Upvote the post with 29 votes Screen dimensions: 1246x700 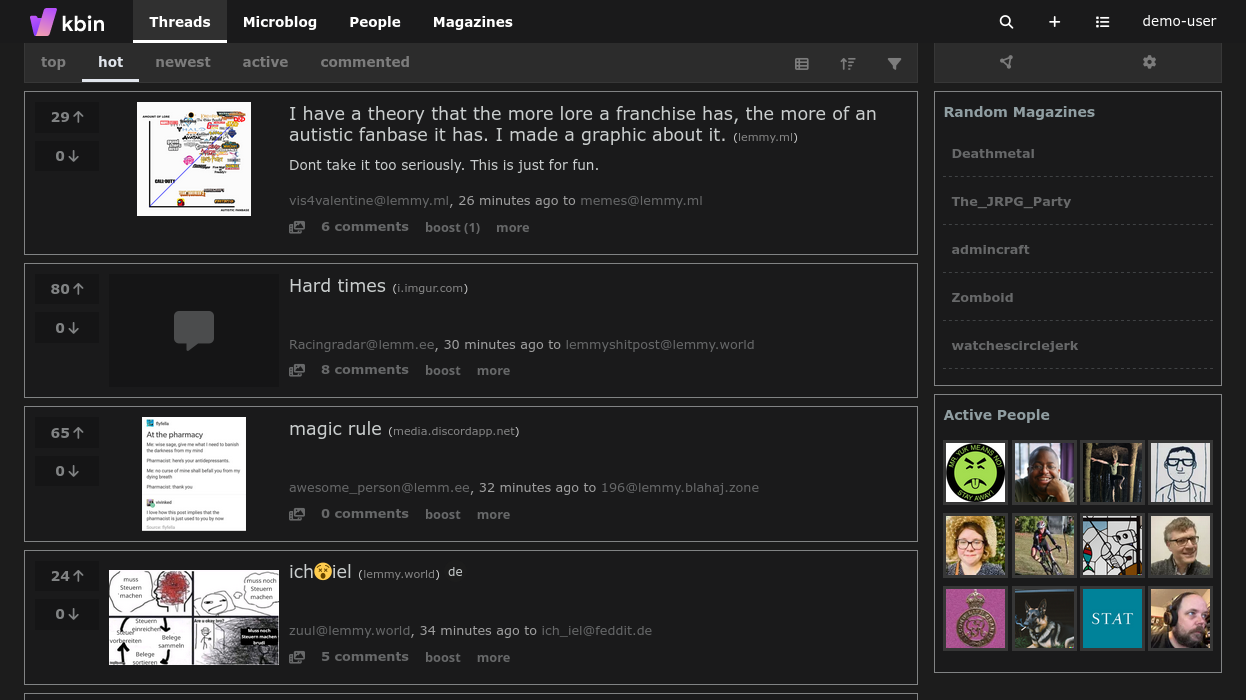tap(67, 117)
